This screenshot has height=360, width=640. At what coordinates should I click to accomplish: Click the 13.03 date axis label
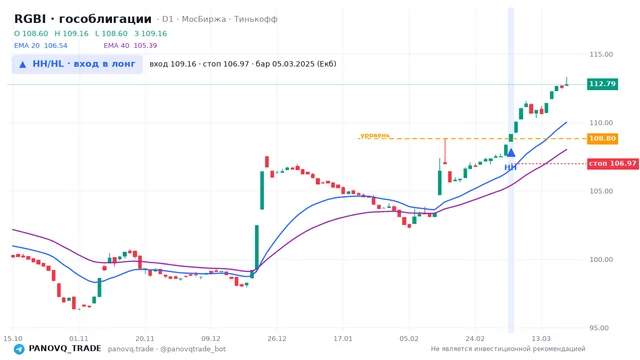point(541,338)
